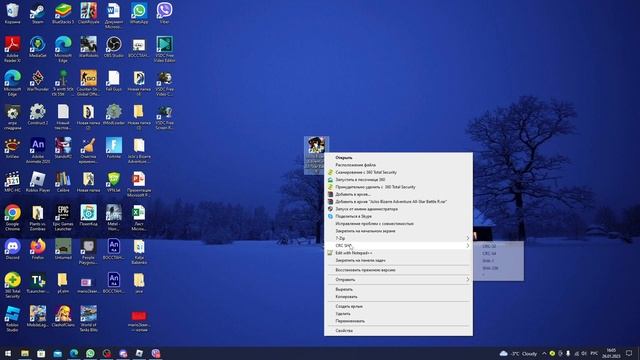
Task: Click the Roblox Studio icon
Action: [12, 318]
